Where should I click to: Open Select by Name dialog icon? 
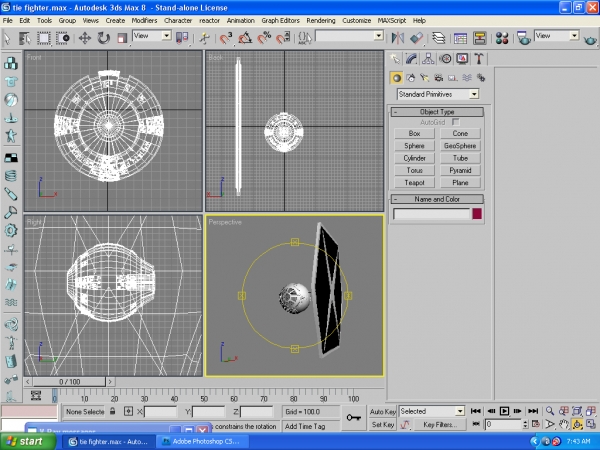coord(24,38)
